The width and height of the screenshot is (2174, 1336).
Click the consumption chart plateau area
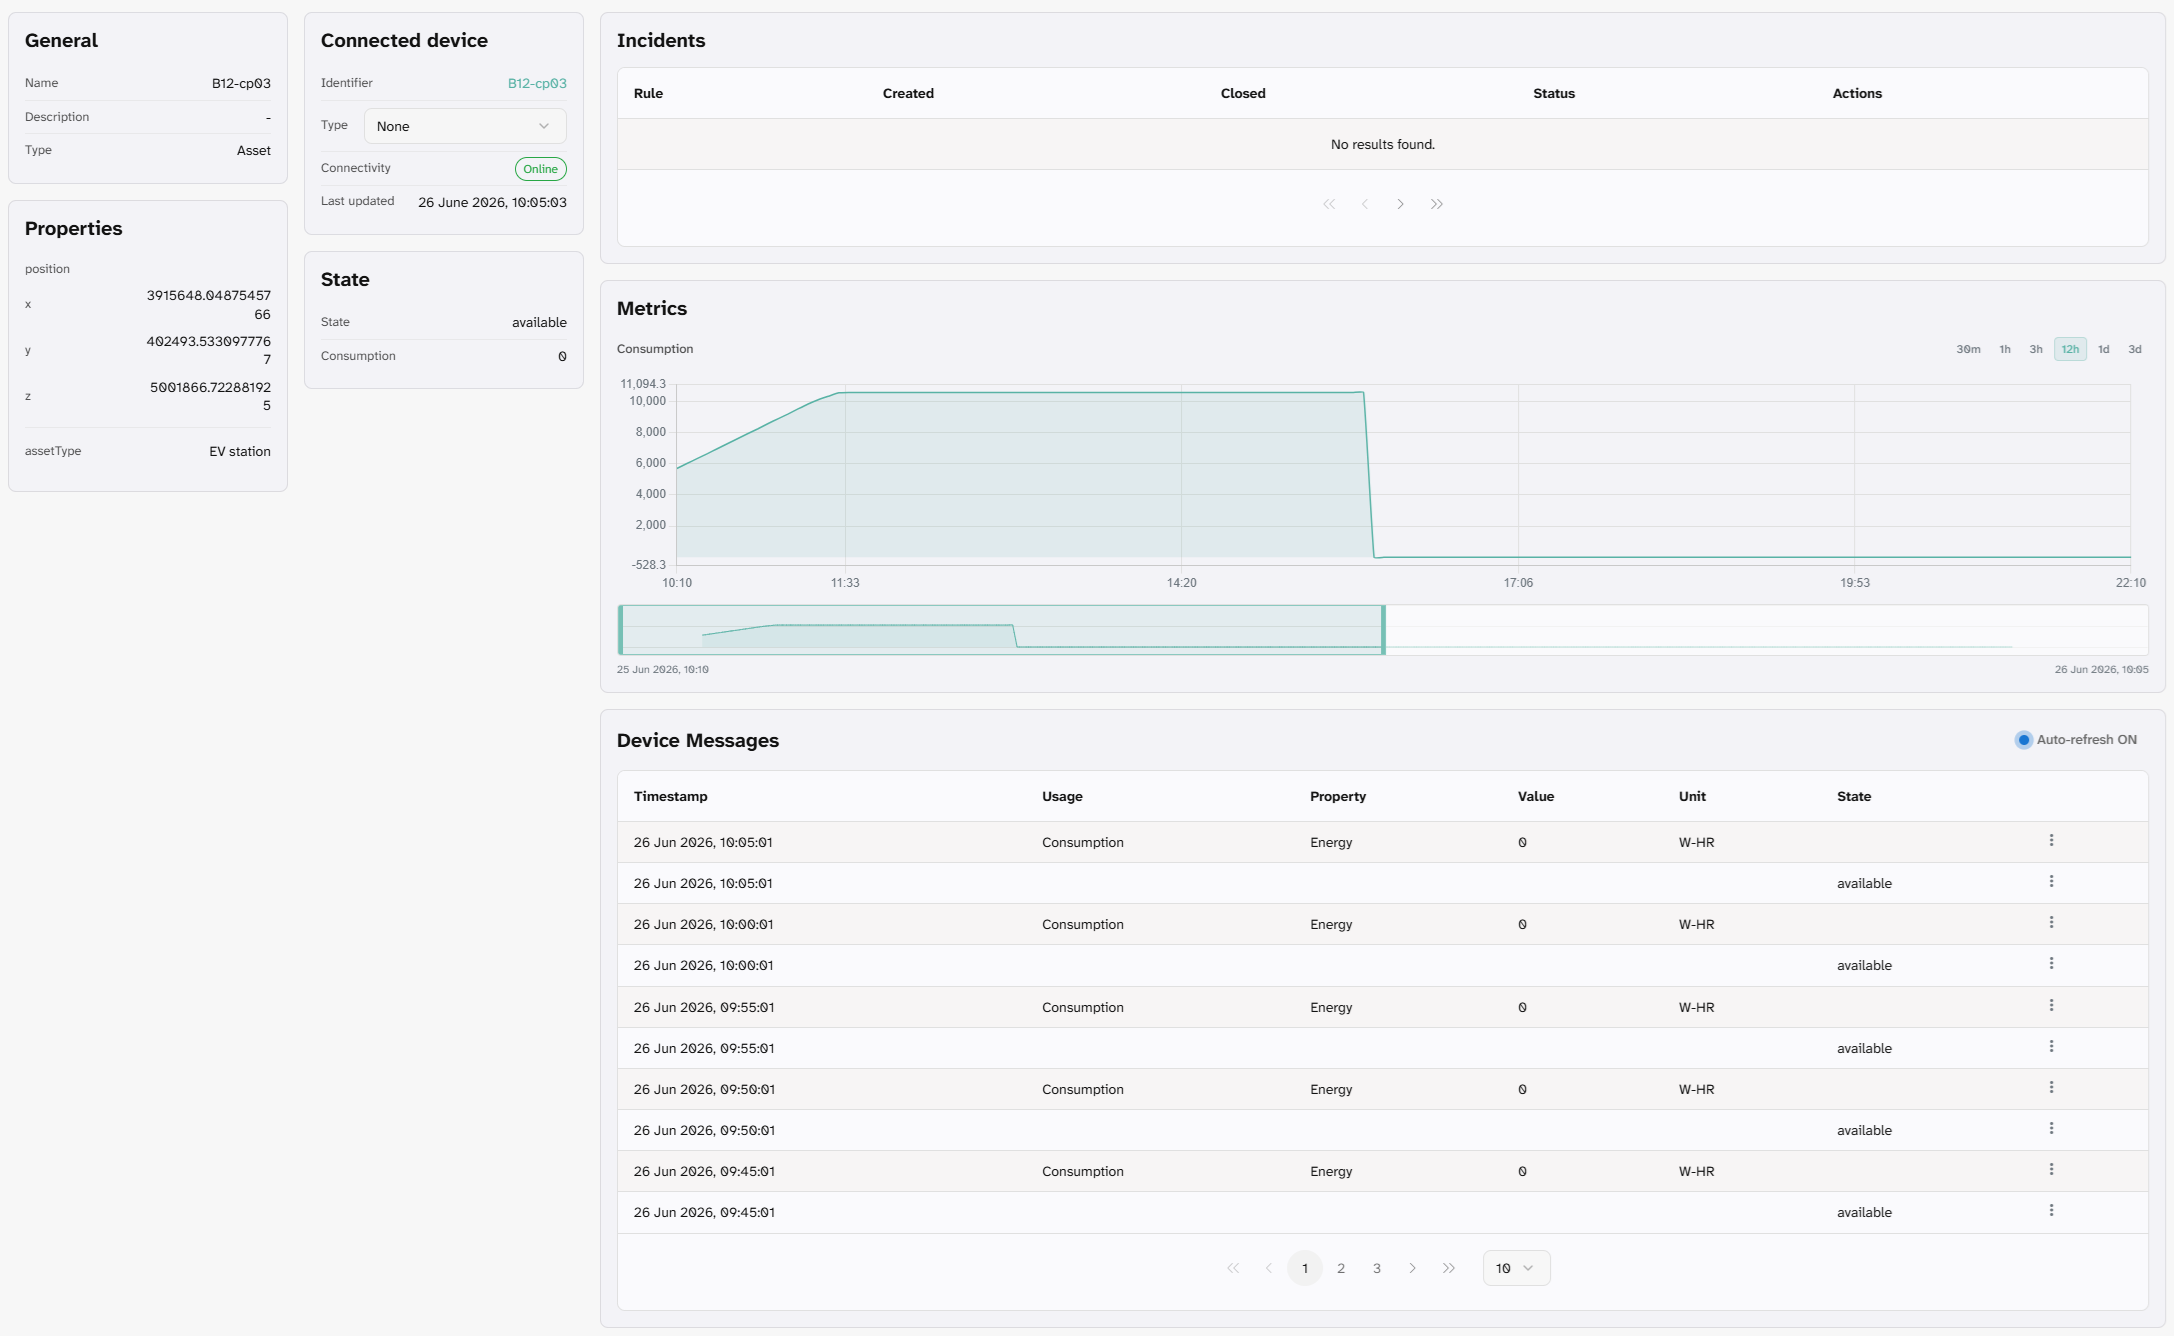pyautogui.click(x=1100, y=474)
